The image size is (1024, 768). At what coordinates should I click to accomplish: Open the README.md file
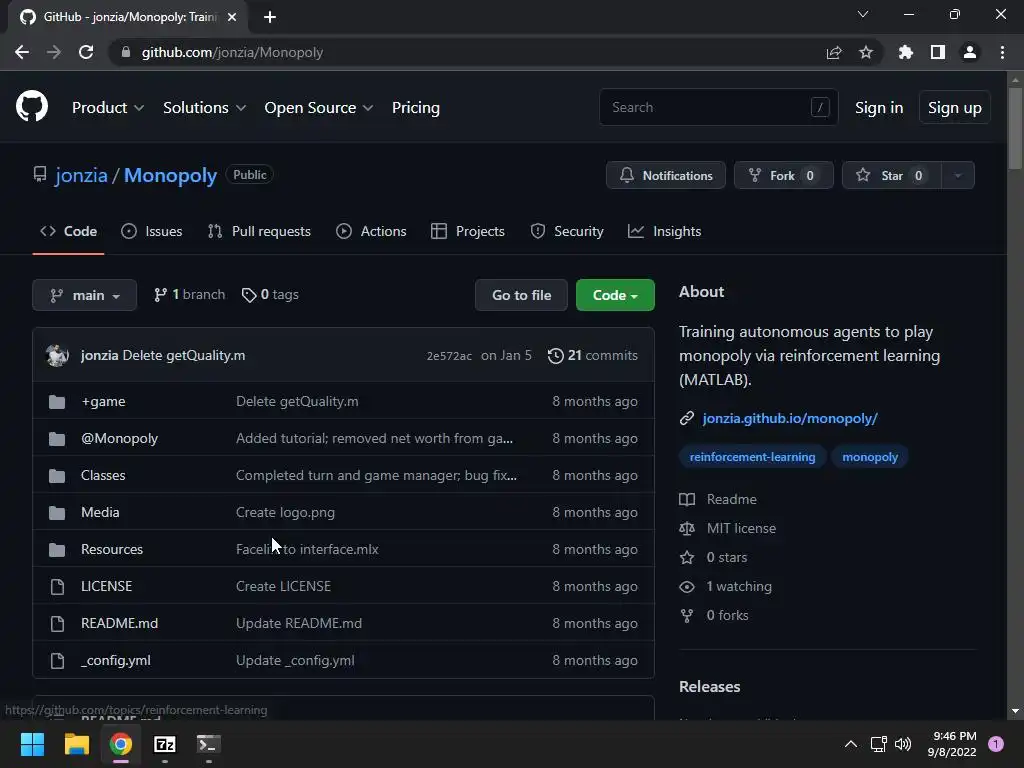click(120, 624)
